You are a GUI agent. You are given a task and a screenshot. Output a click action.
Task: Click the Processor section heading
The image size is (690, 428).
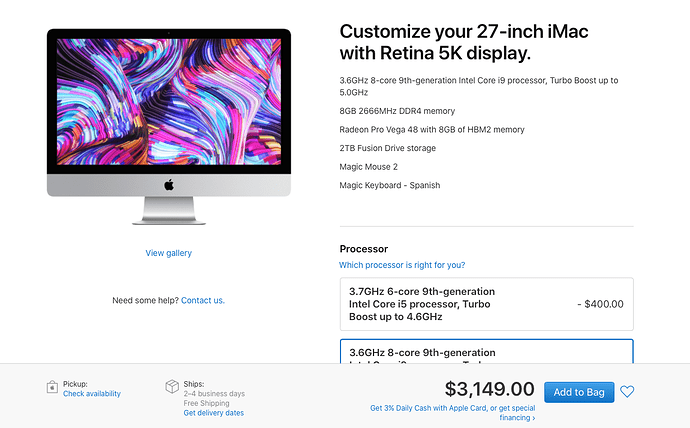pos(363,249)
